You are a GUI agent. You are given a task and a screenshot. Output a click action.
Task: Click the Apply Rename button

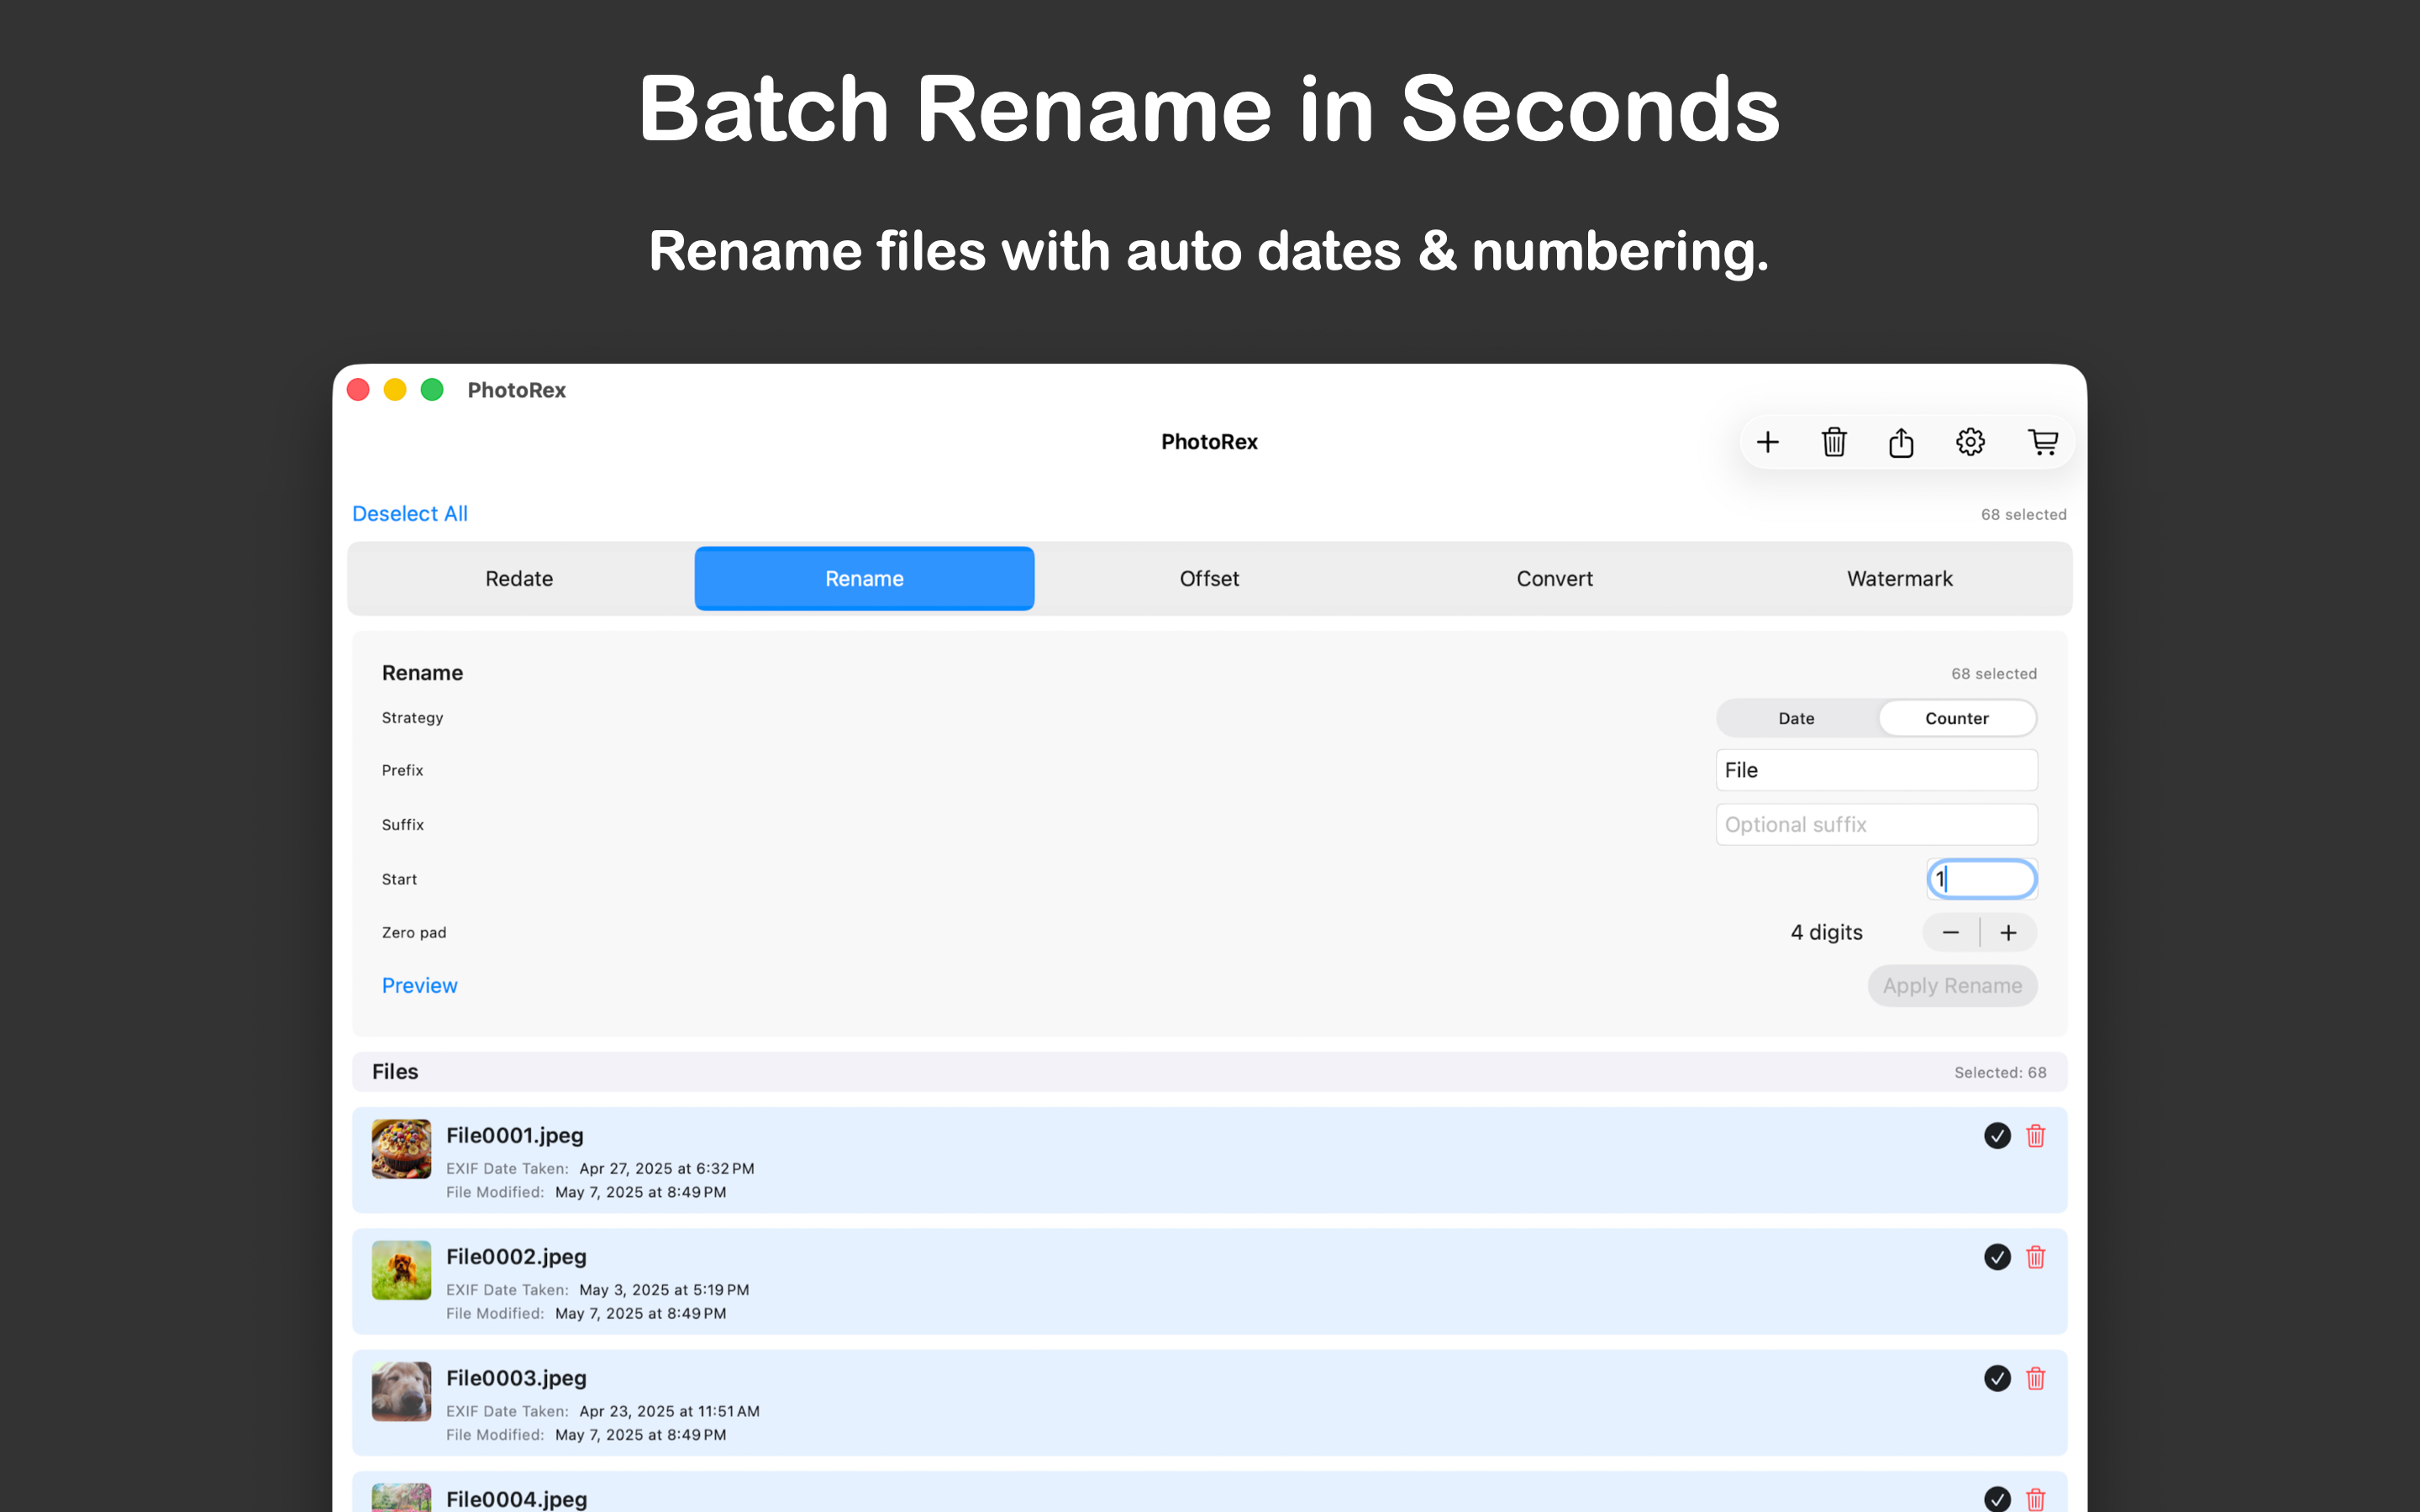coord(1952,986)
